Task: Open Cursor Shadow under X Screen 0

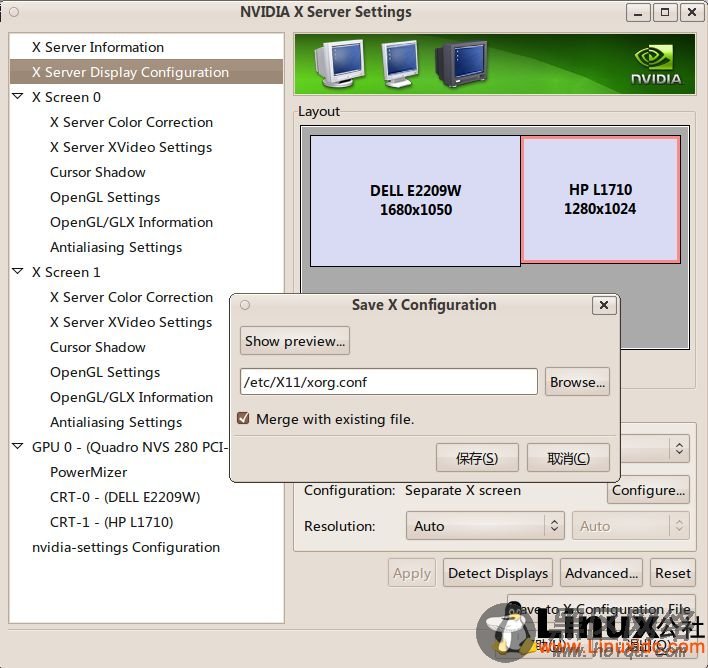Action: pyautogui.click(x=98, y=172)
